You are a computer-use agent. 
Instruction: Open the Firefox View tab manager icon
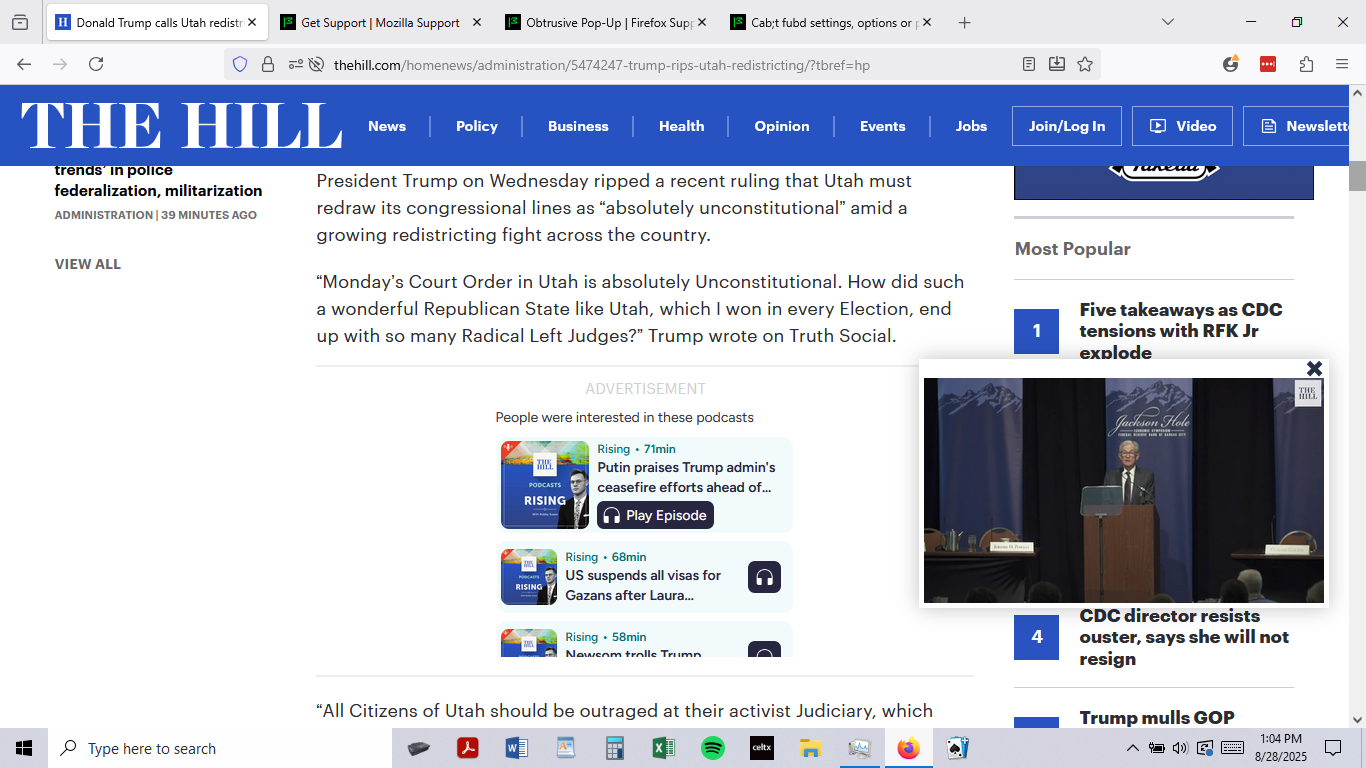pyautogui.click(x=20, y=22)
